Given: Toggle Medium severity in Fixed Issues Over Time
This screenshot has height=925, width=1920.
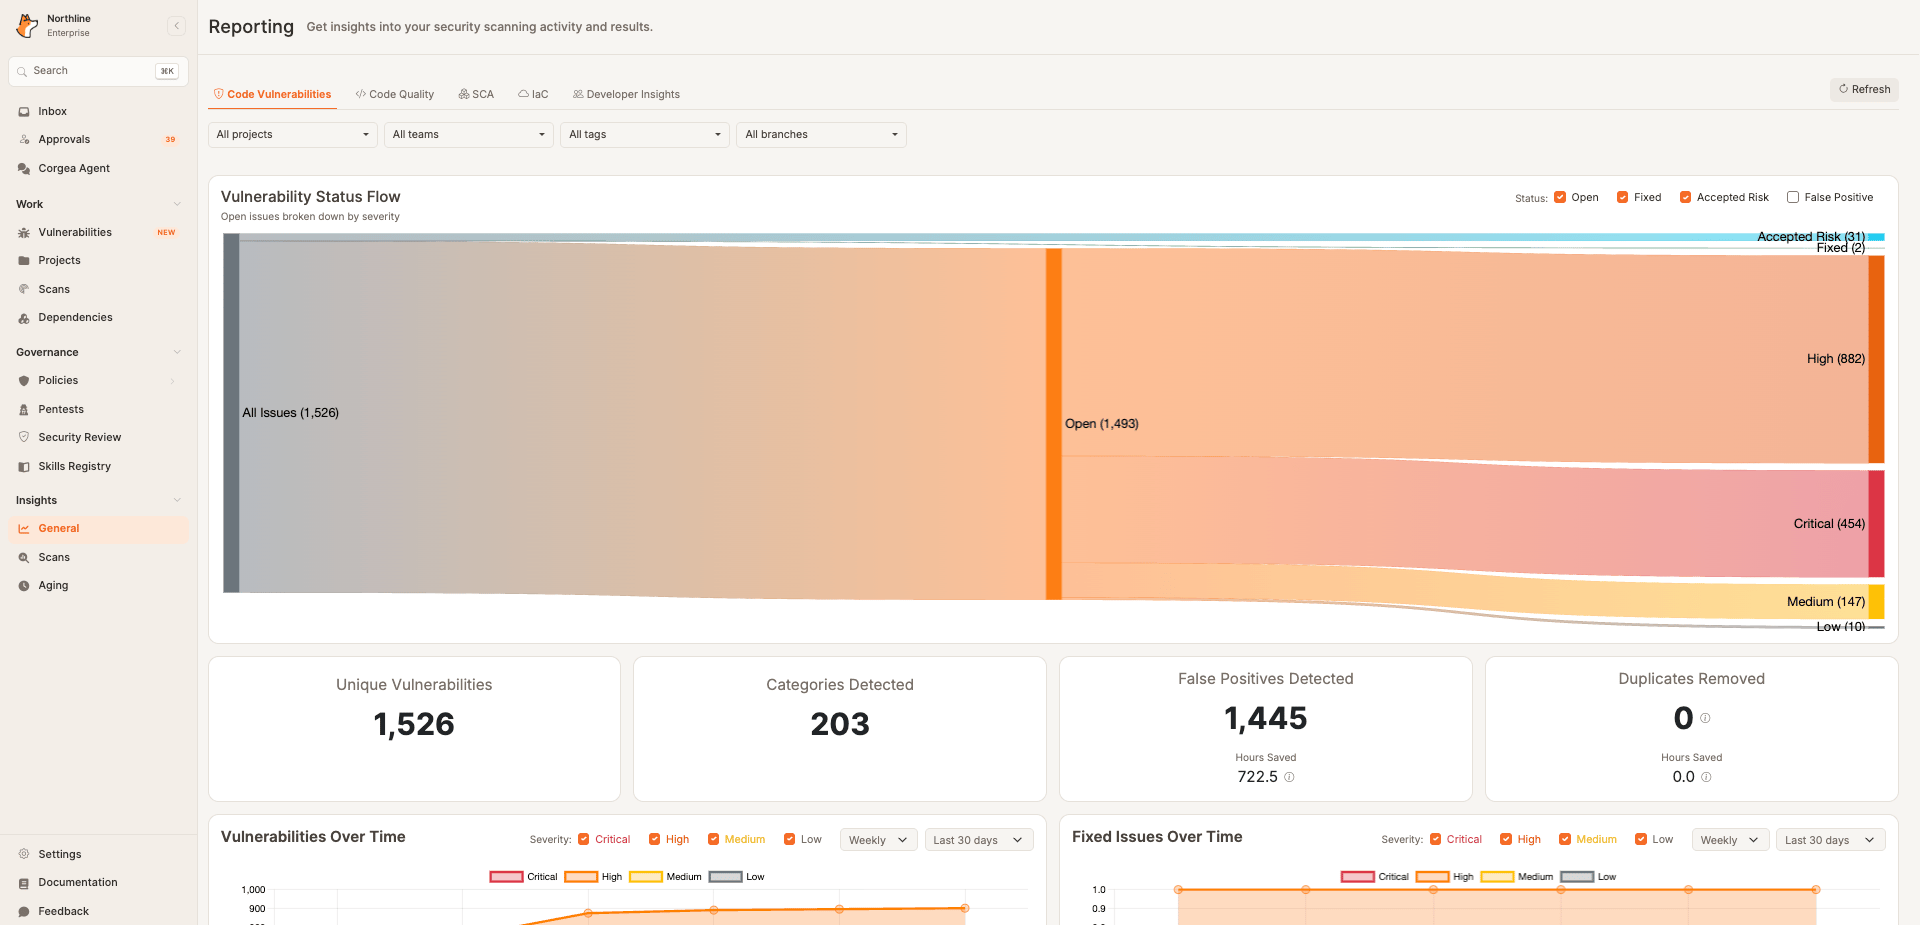Looking at the screenshot, I should (1565, 840).
